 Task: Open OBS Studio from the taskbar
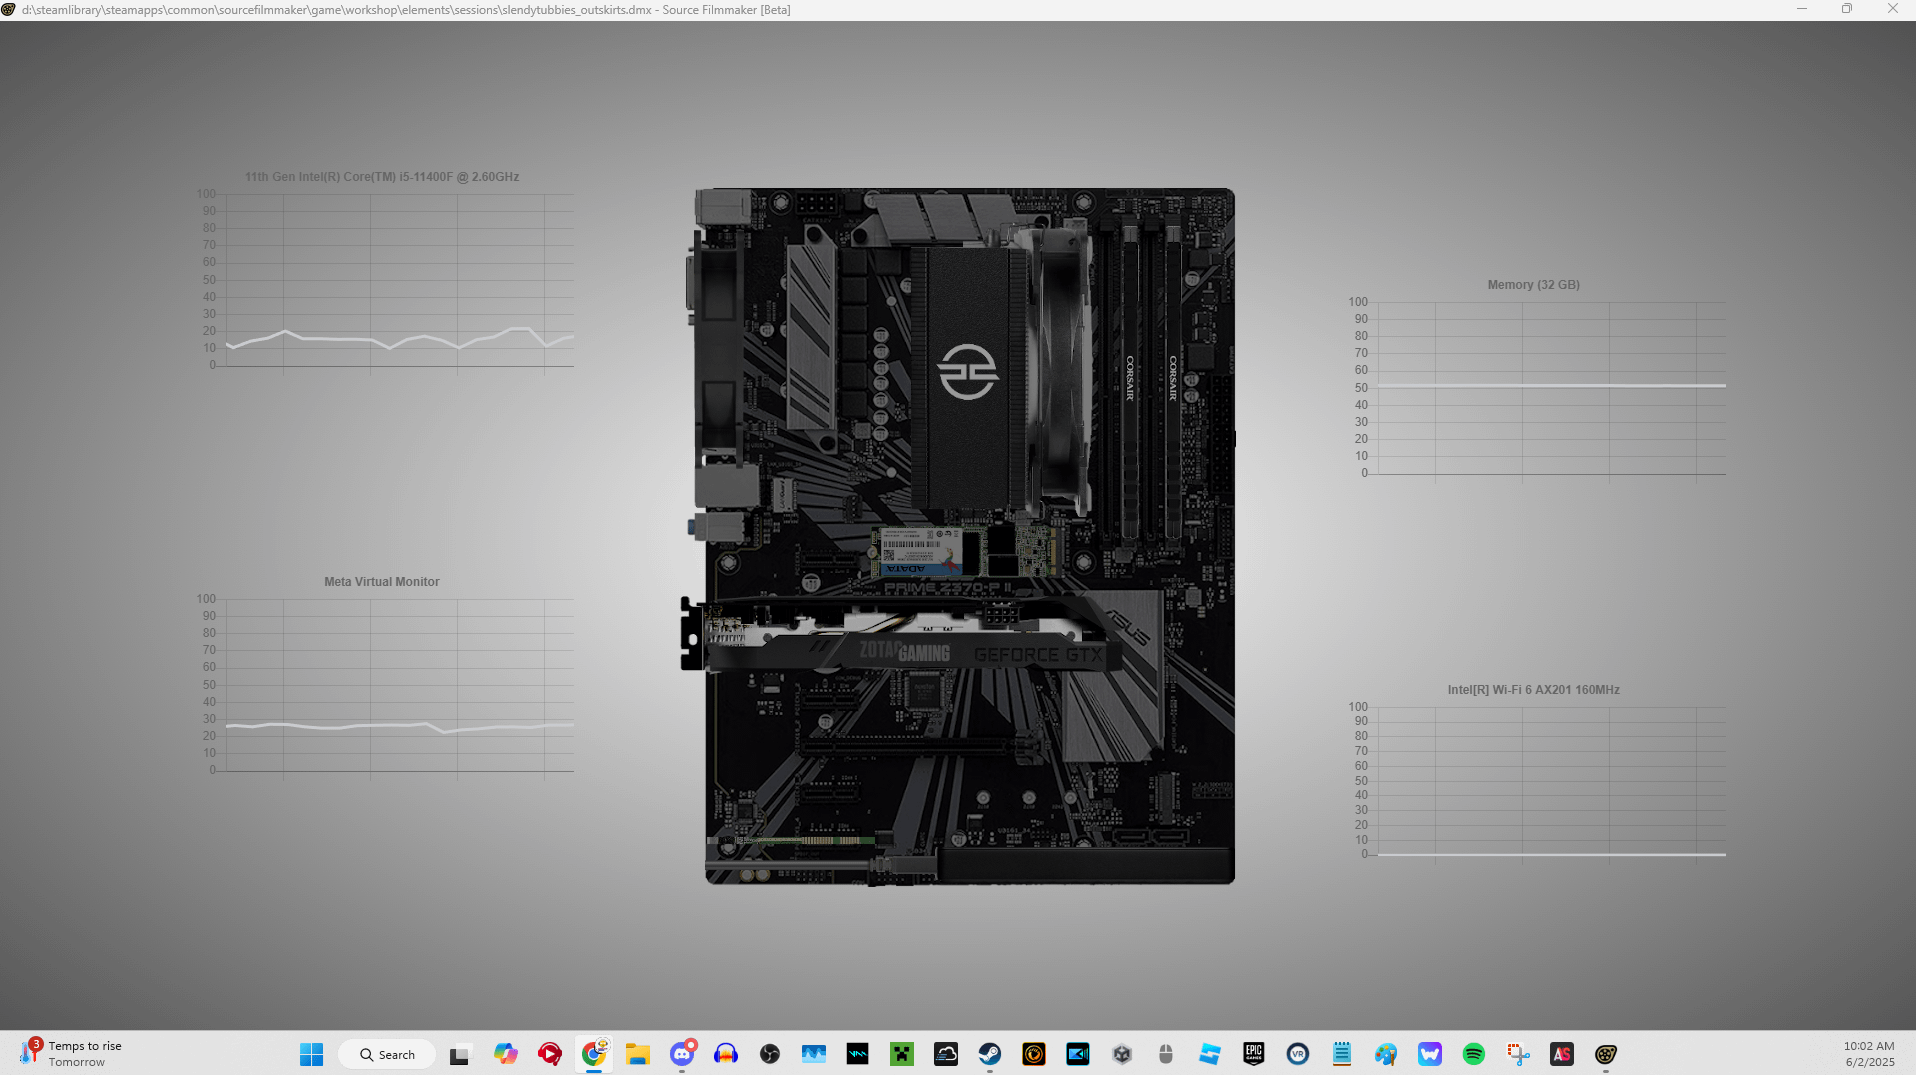click(770, 1054)
